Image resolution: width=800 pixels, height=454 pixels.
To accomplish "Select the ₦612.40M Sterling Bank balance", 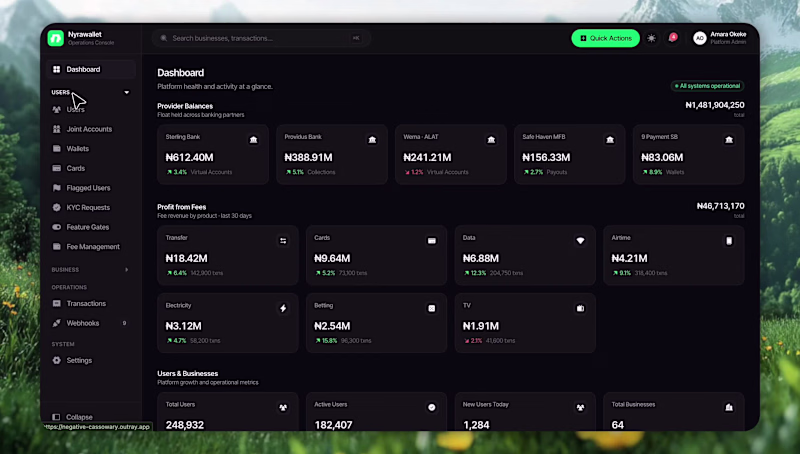I will coord(189,158).
